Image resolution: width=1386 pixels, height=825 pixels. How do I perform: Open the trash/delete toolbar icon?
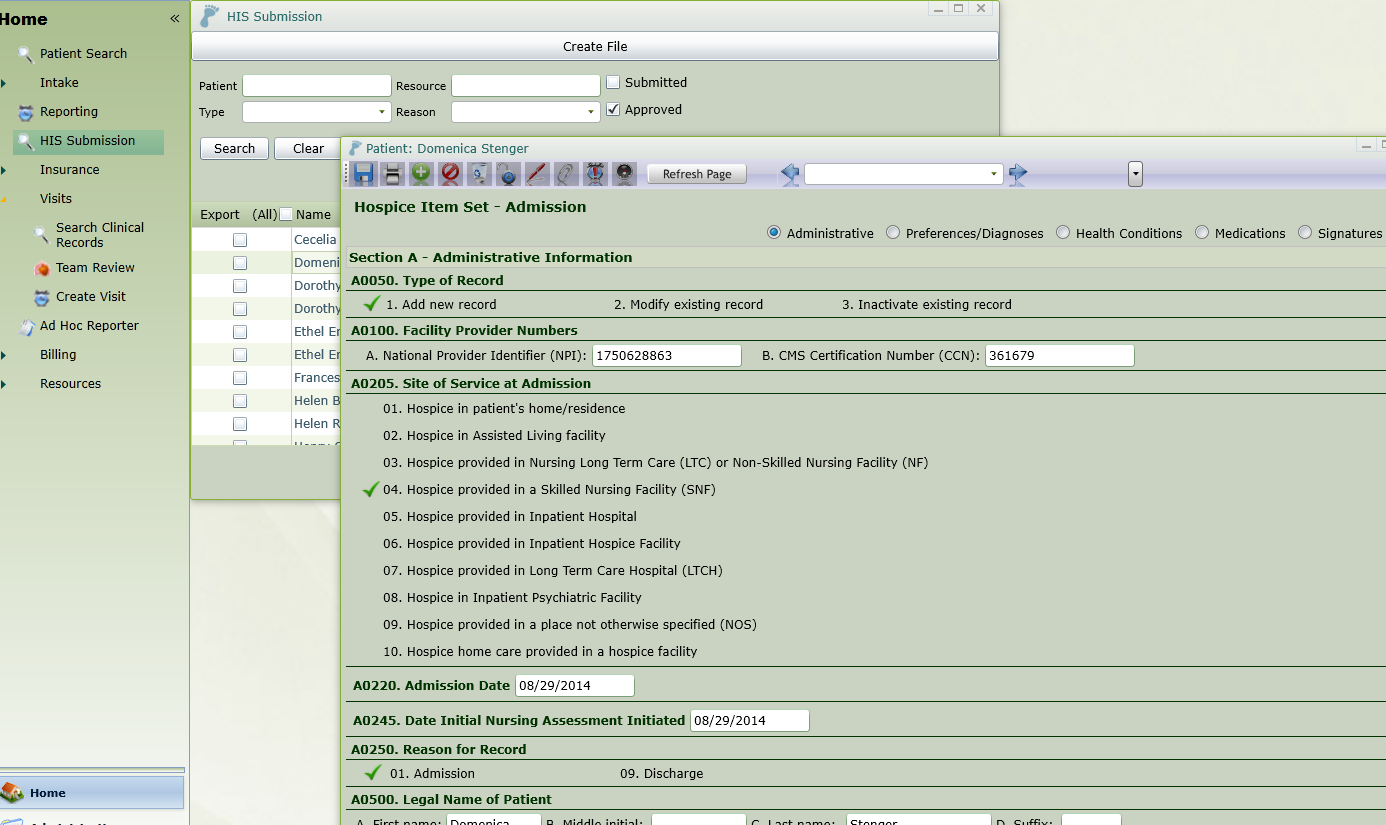[x=478, y=173]
